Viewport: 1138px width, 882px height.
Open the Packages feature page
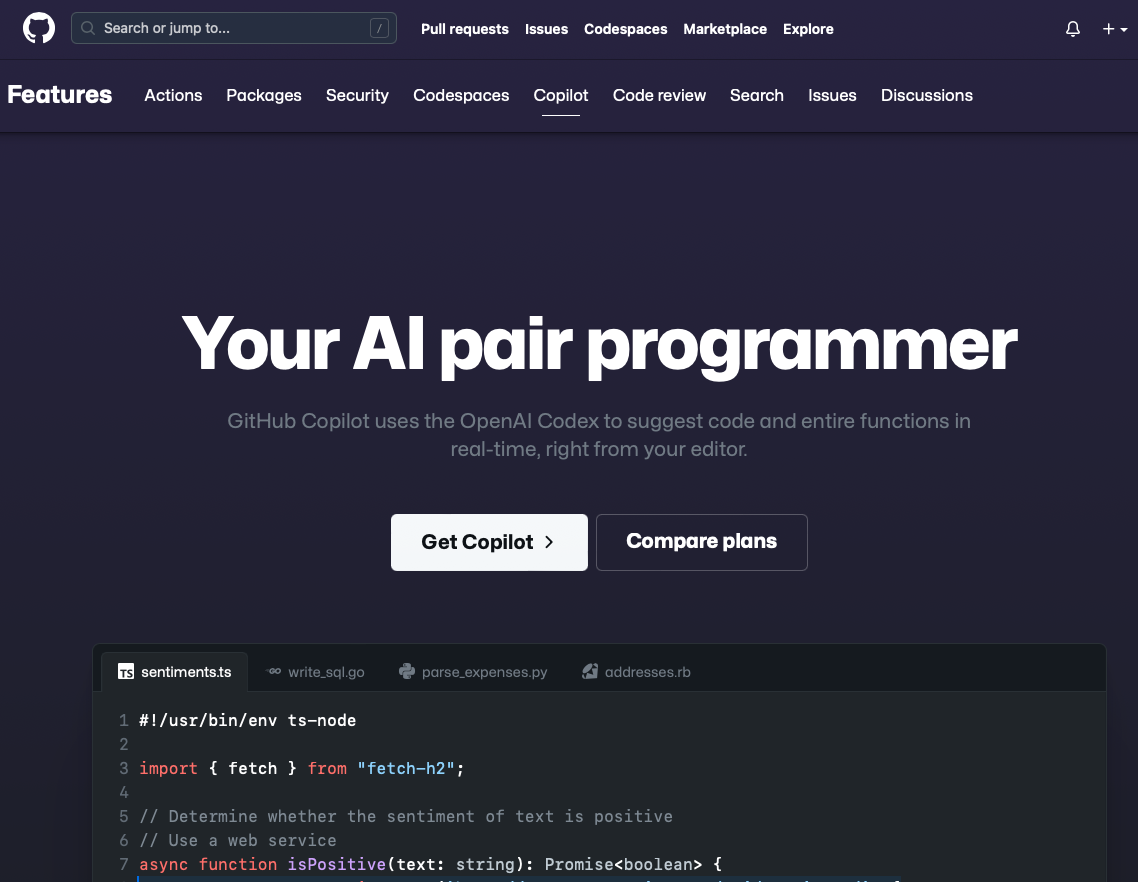coord(263,95)
